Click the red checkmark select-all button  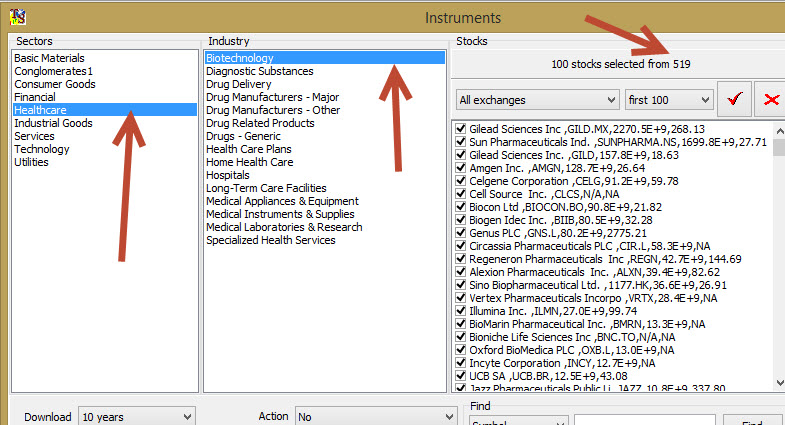point(734,99)
